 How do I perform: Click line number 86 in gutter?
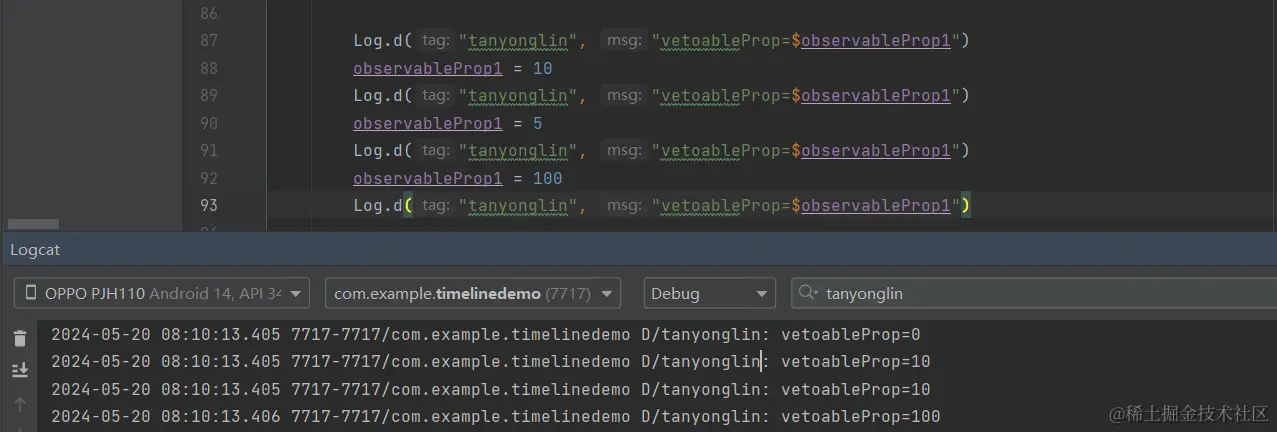208,14
